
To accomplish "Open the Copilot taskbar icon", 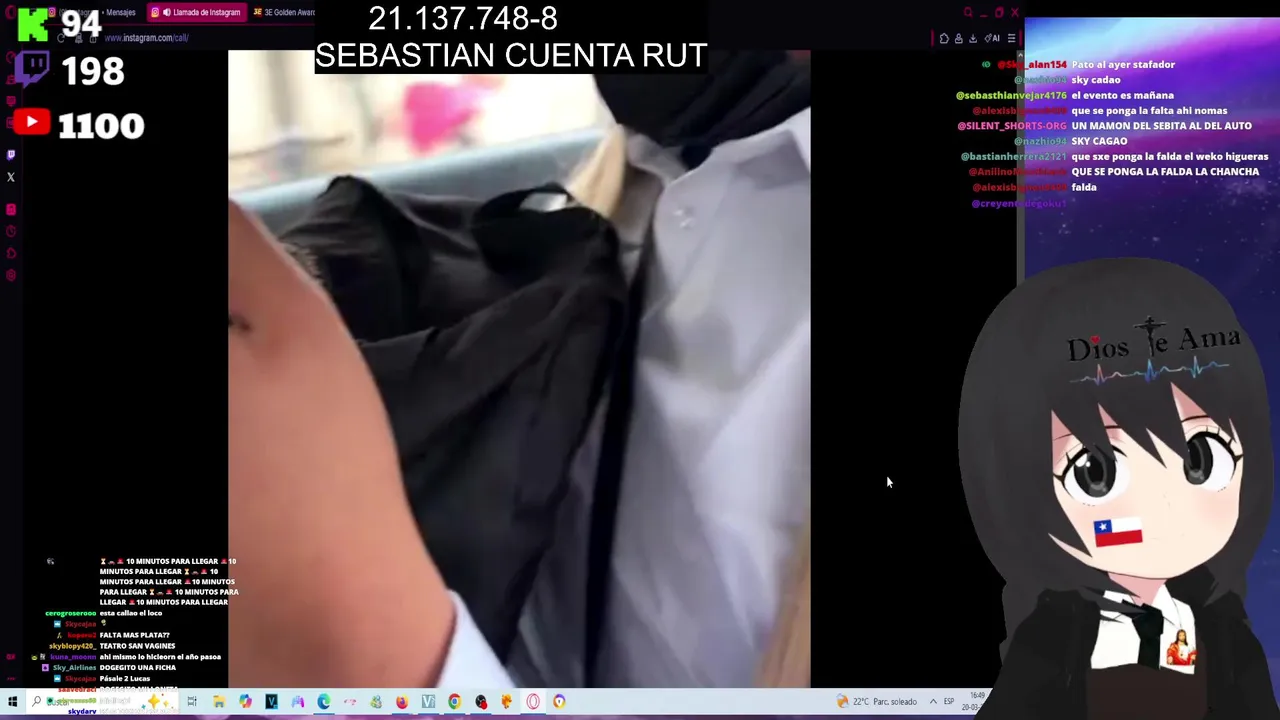I will click(245, 701).
